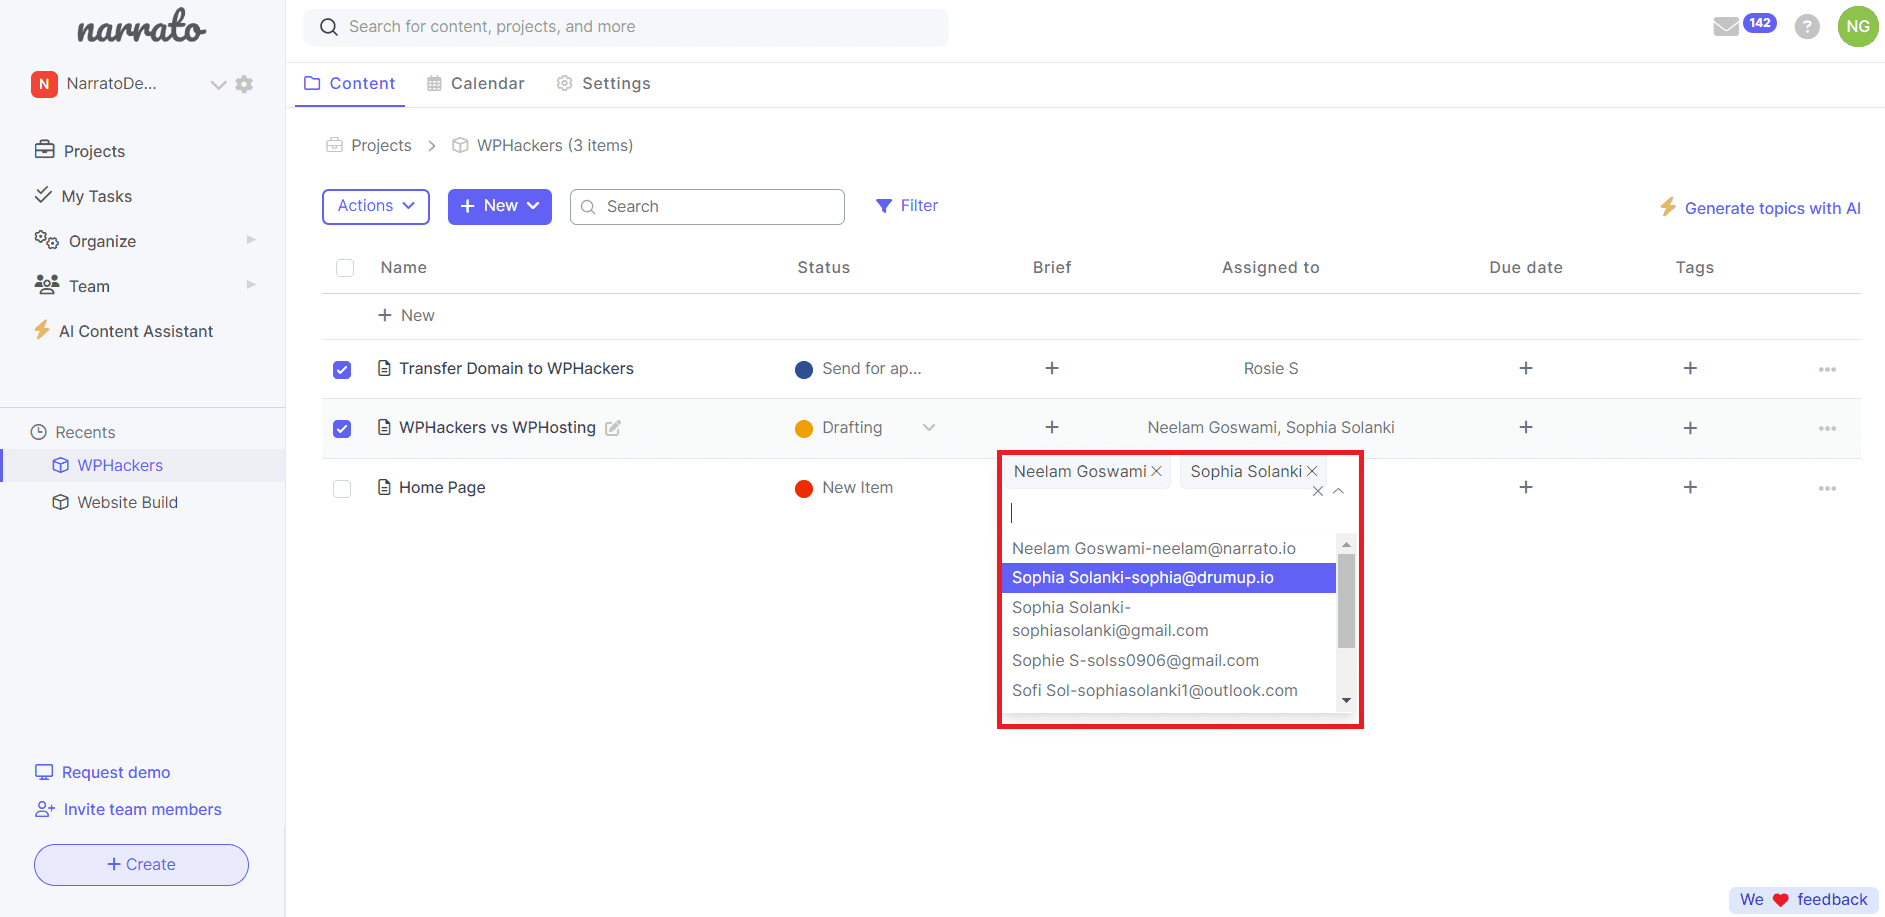The image size is (1885, 917).
Task: Remove Neelam Goswami assignee tag
Action: (1156, 471)
